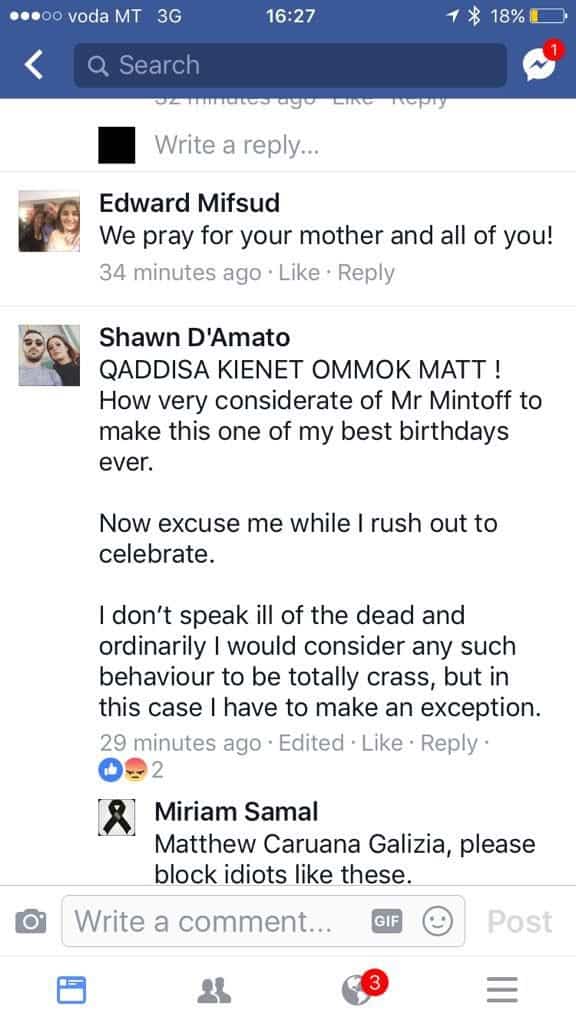This screenshot has width=576, height=1024.
Task: Open the GIF picker
Action: pyautogui.click(x=386, y=921)
